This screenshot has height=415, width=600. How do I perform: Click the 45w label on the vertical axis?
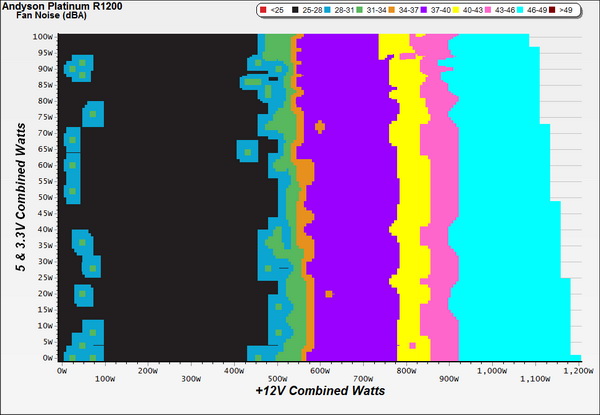point(45,213)
